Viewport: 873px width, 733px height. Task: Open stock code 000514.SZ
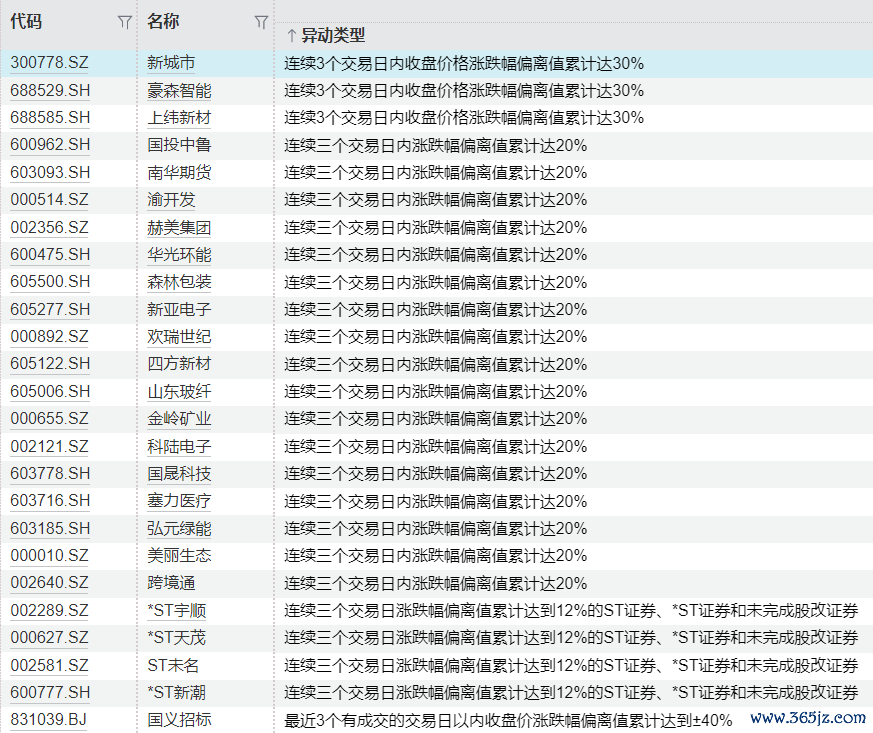[50, 199]
